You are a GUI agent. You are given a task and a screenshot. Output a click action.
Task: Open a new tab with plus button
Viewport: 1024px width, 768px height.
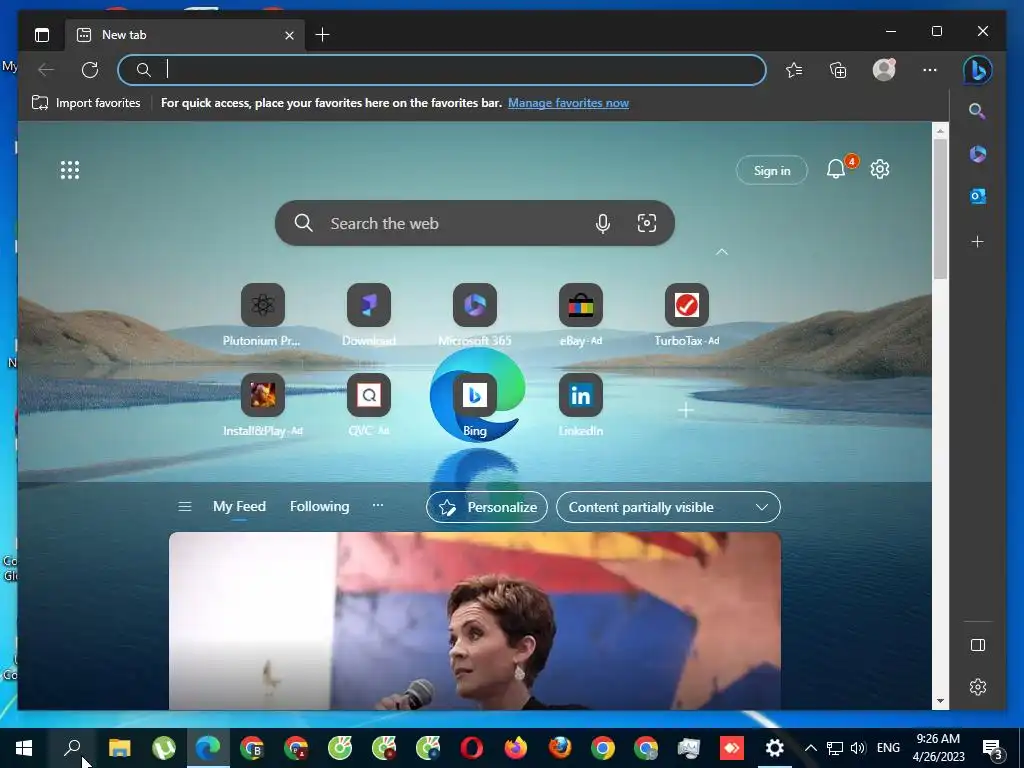click(x=322, y=35)
